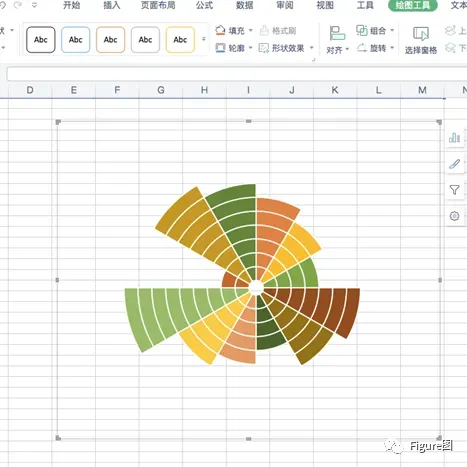Open the 对齐 dropdown arrow
This screenshot has width=467, height=467.
click(347, 50)
